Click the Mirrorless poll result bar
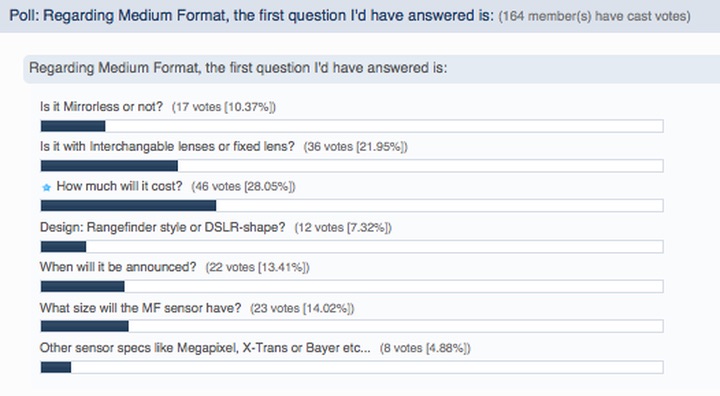 click(352, 126)
